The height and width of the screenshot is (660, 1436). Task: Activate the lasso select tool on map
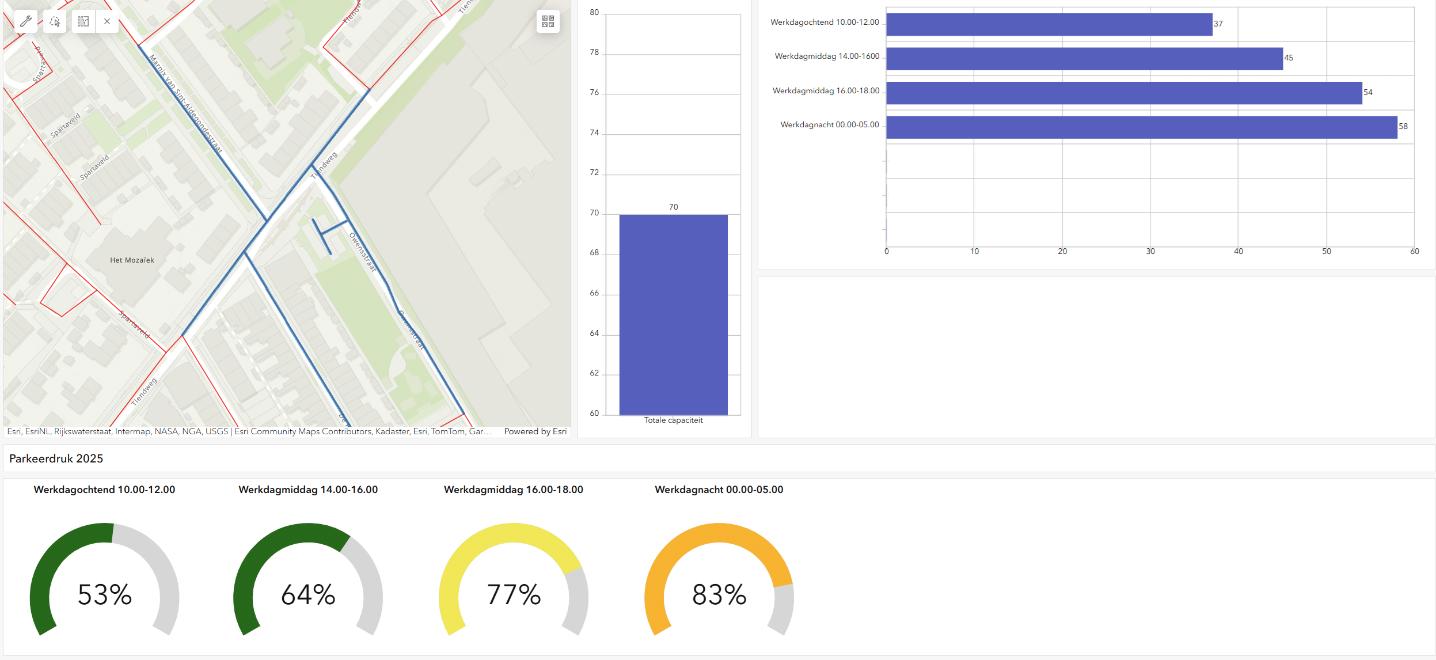[x=55, y=21]
